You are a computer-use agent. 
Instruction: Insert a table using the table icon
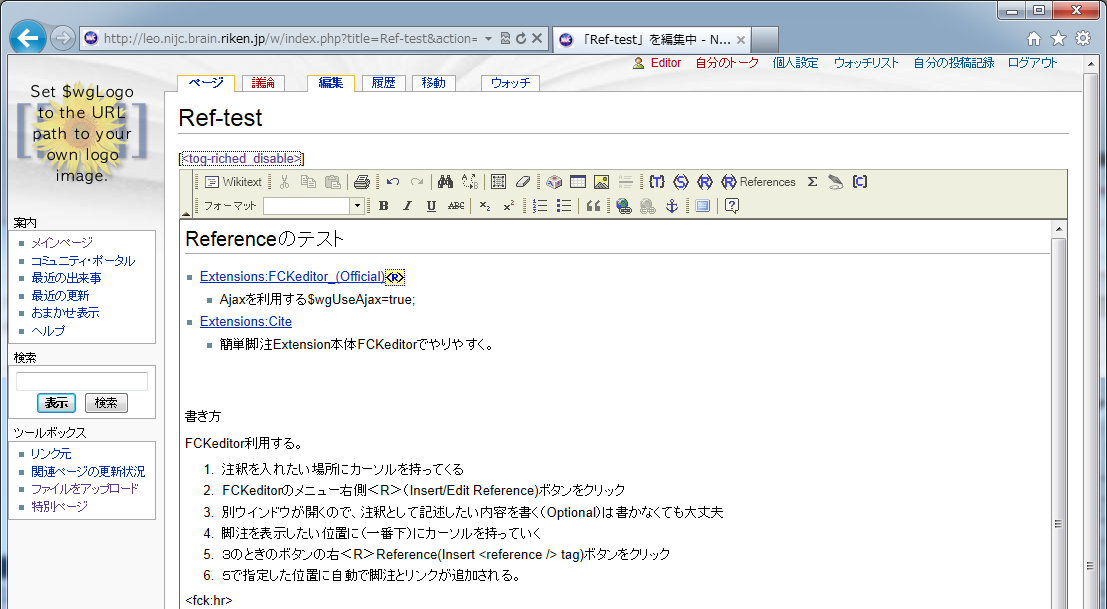tap(578, 182)
